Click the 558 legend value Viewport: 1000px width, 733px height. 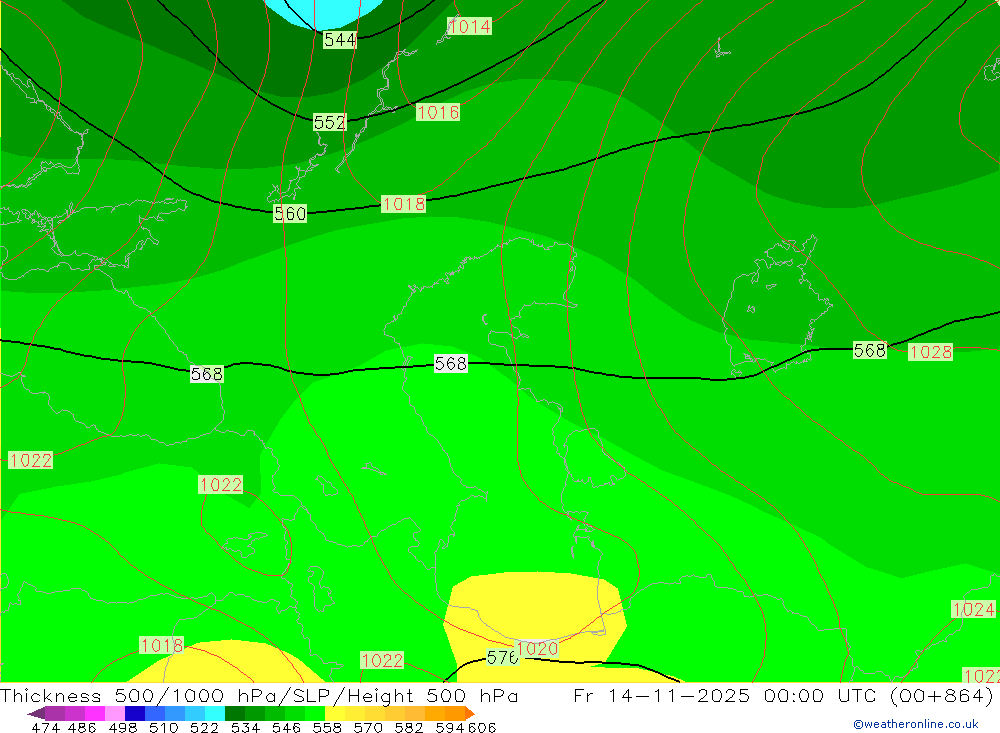pos(327,727)
